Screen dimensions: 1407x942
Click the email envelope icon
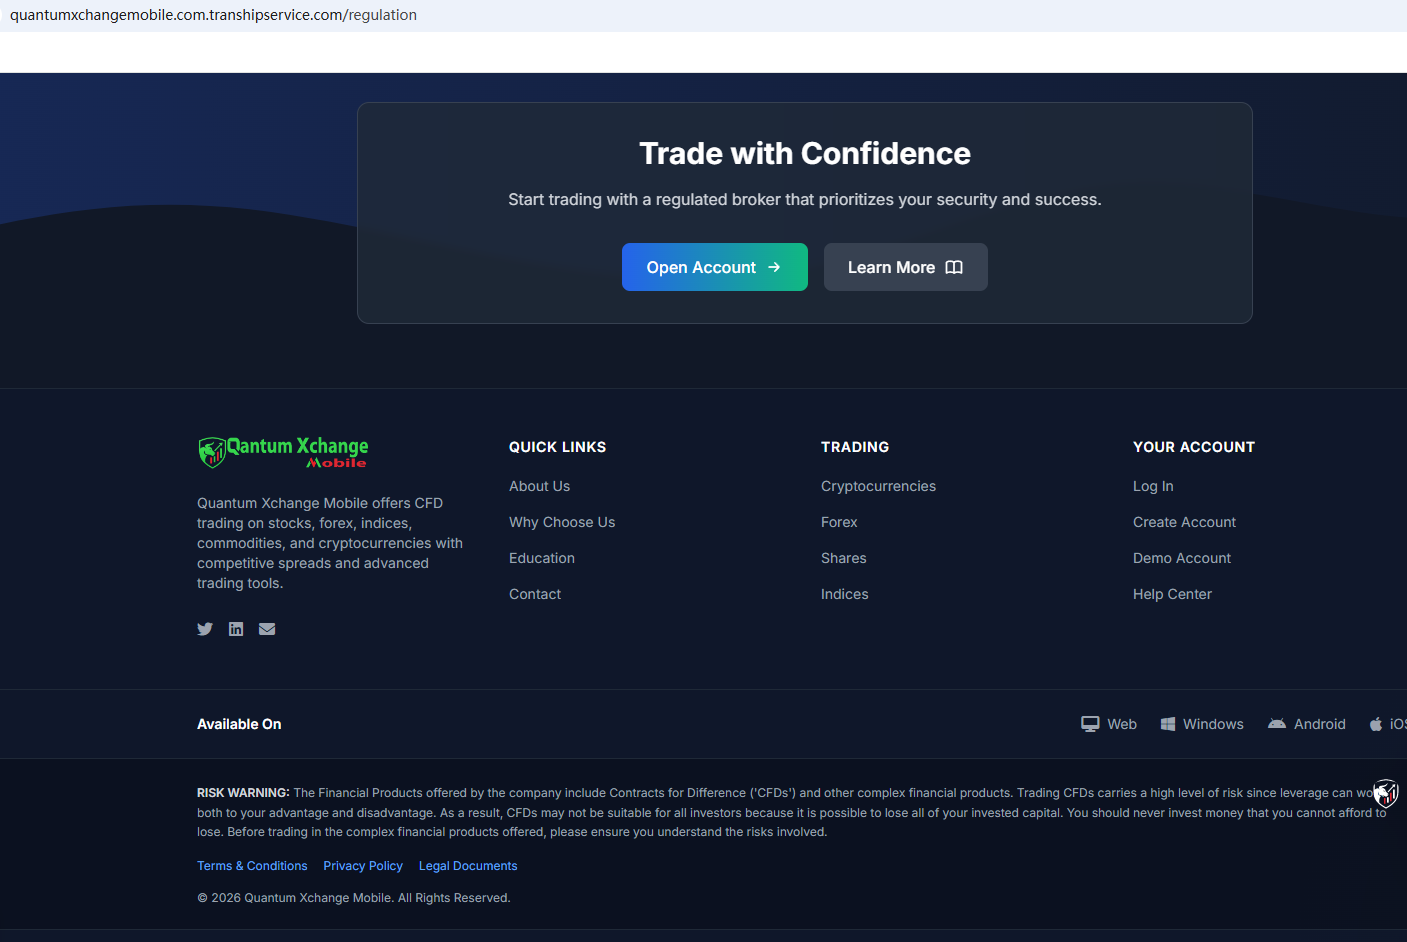pos(267,629)
